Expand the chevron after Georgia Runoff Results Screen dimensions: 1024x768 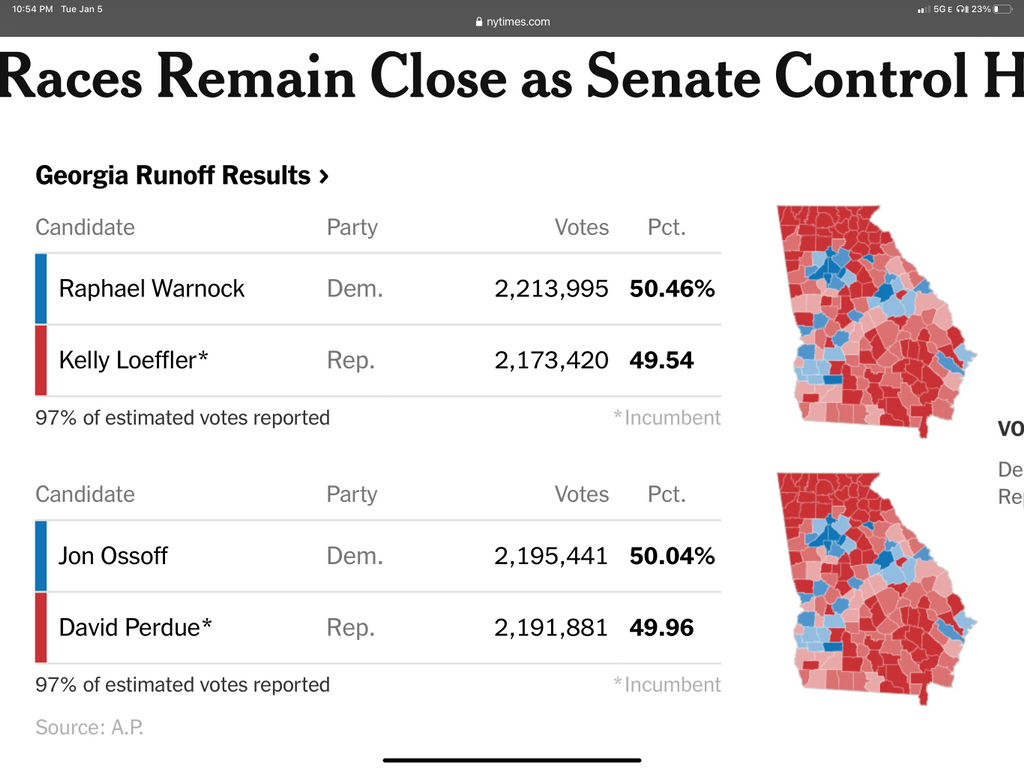tap(323, 177)
